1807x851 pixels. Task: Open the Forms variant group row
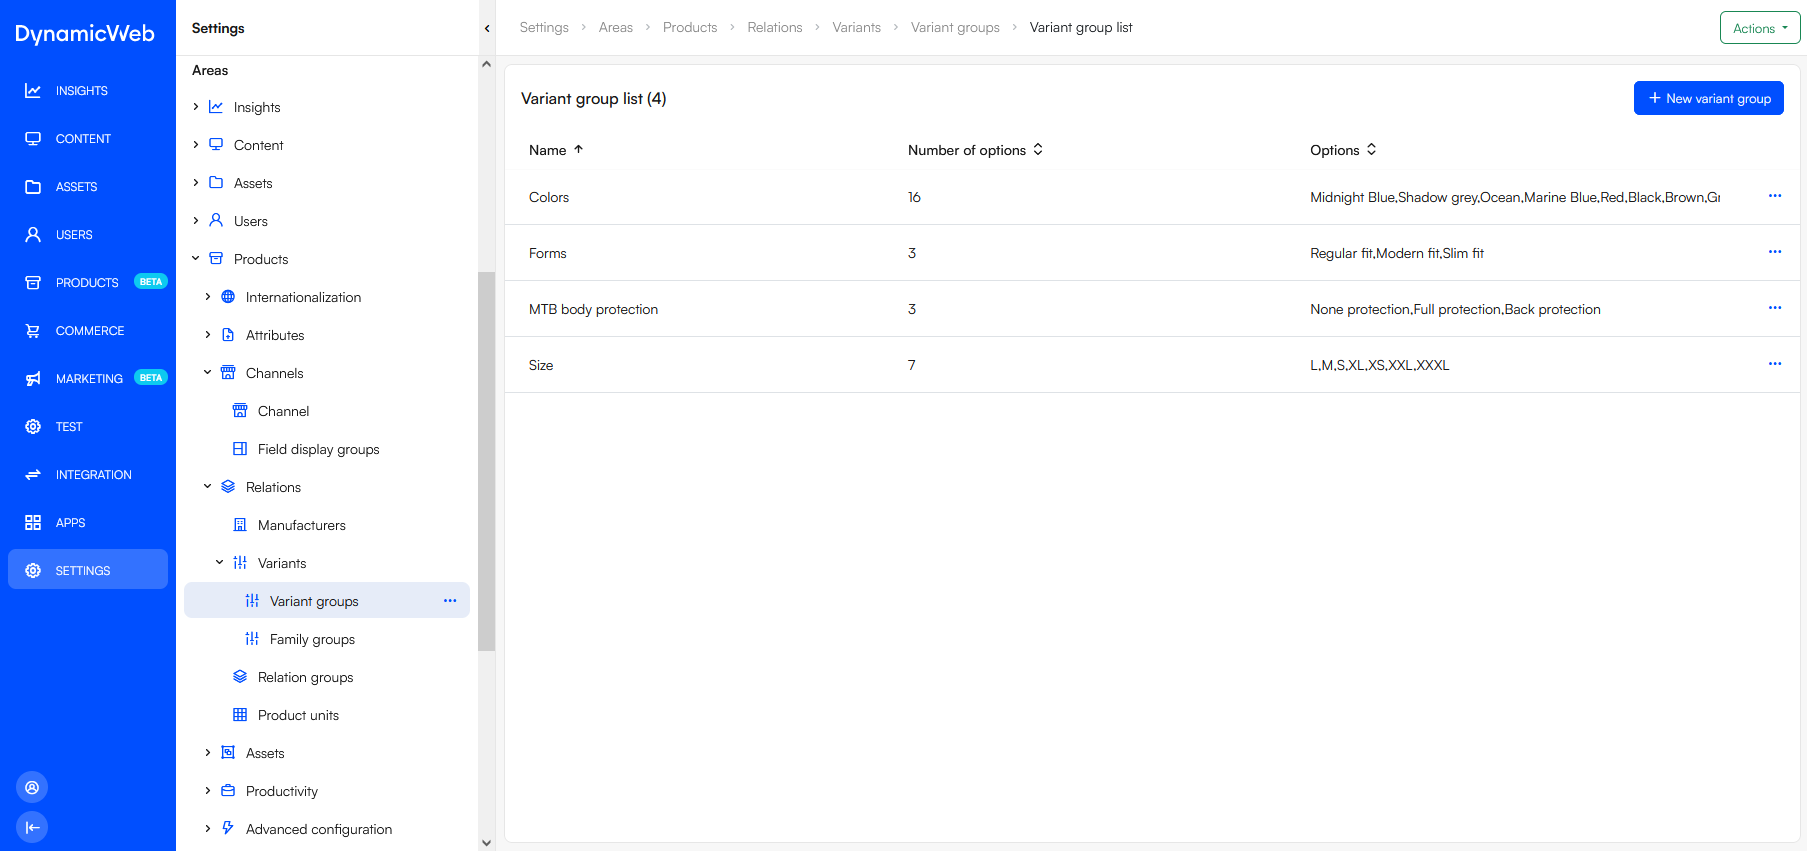pos(1152,253)
